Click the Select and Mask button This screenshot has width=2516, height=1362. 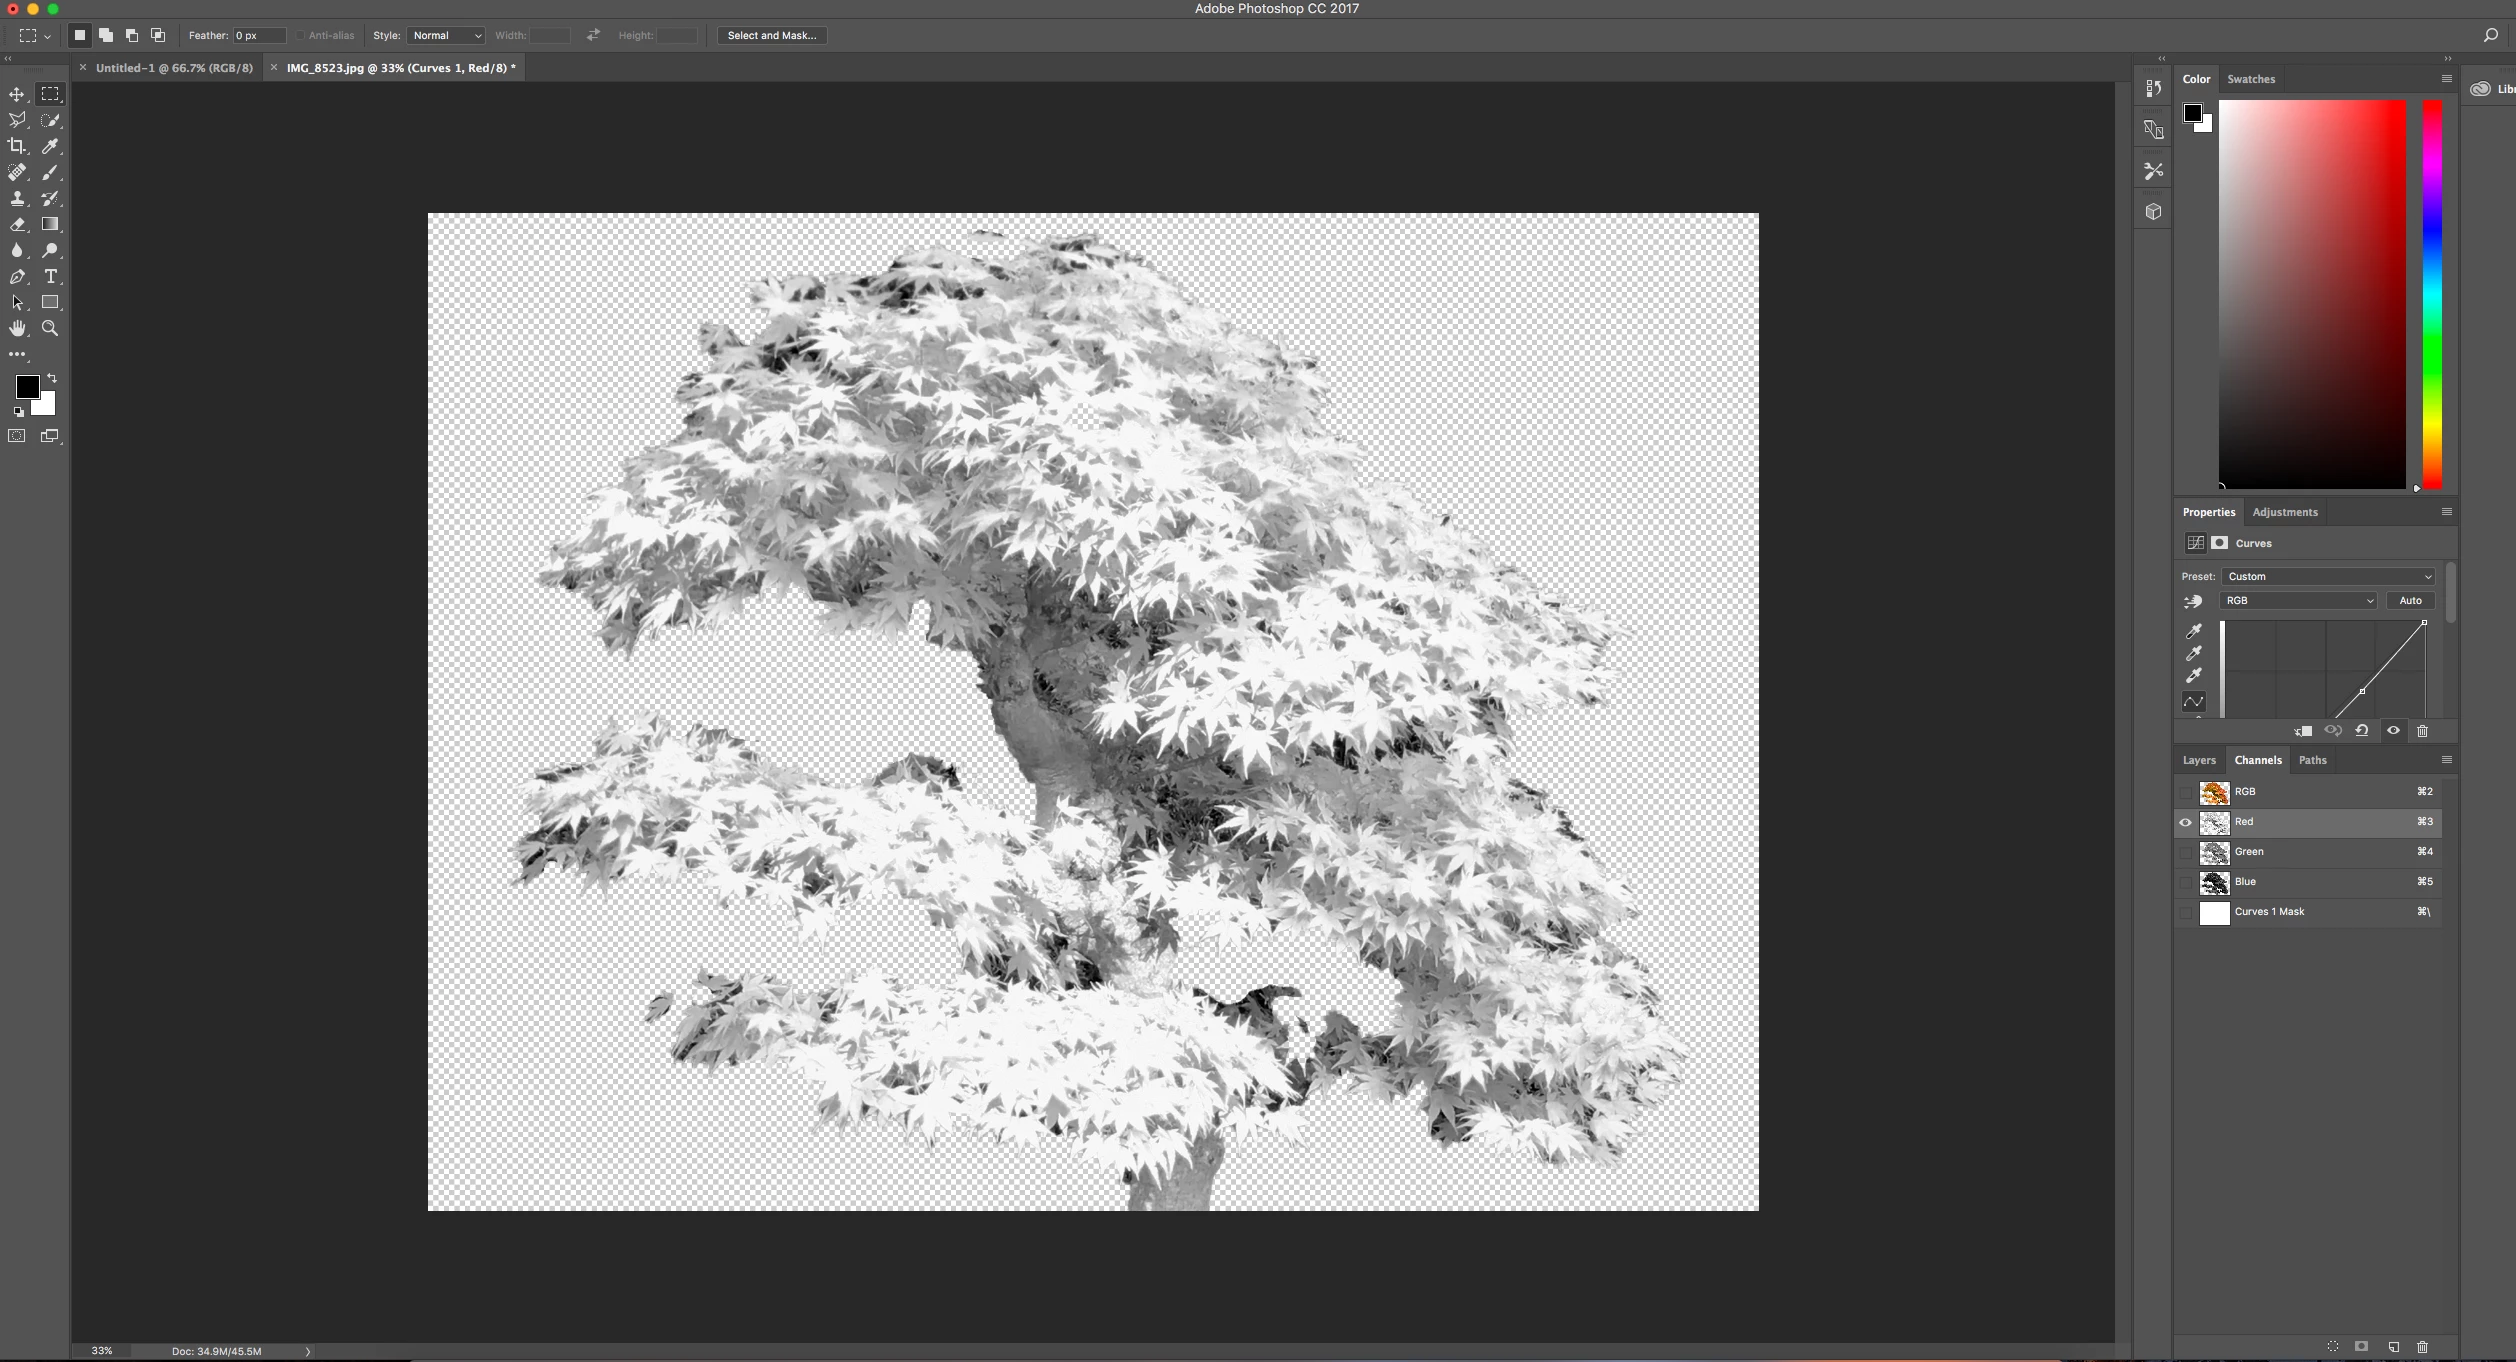pyautogui.click(x=771, y=35)
